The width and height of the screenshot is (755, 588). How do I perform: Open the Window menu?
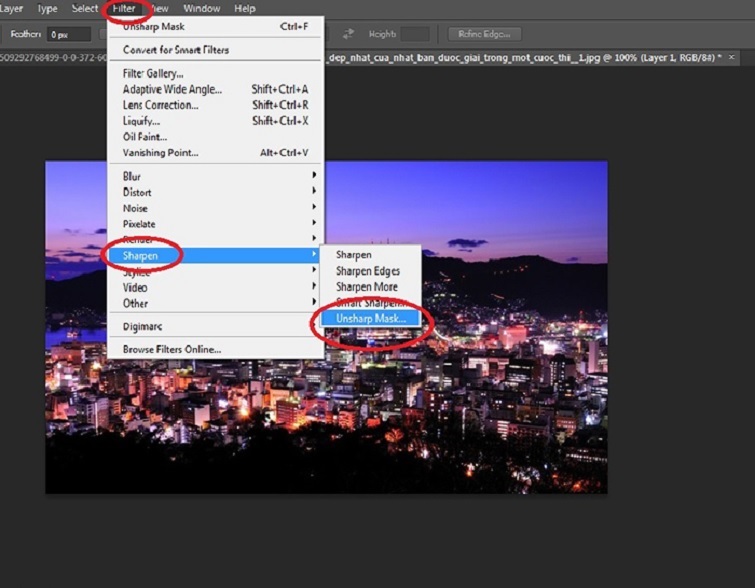[x=202, y=9]
